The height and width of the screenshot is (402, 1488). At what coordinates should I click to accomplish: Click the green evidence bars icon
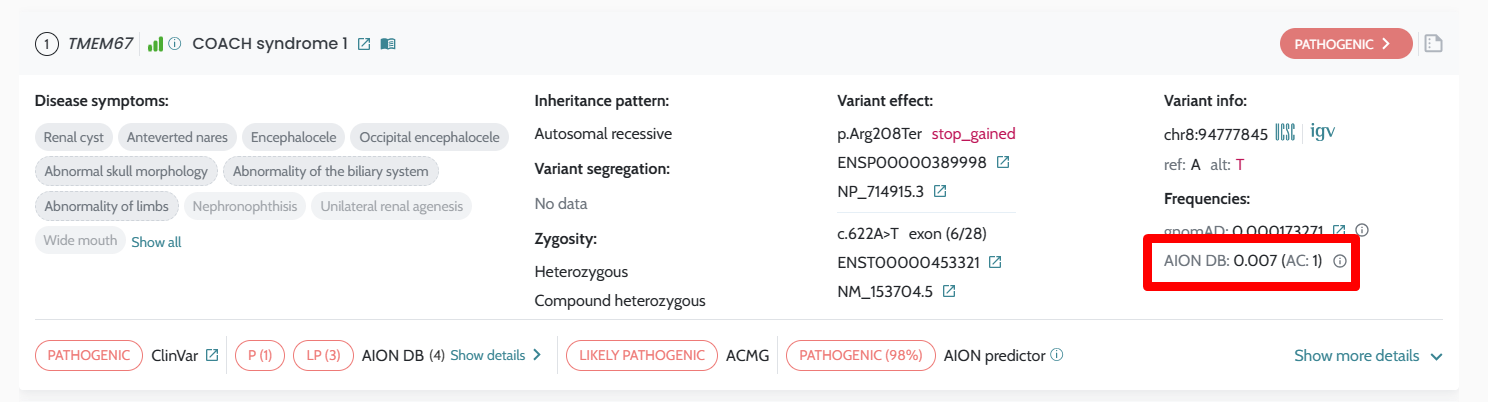tap(155, 44)
